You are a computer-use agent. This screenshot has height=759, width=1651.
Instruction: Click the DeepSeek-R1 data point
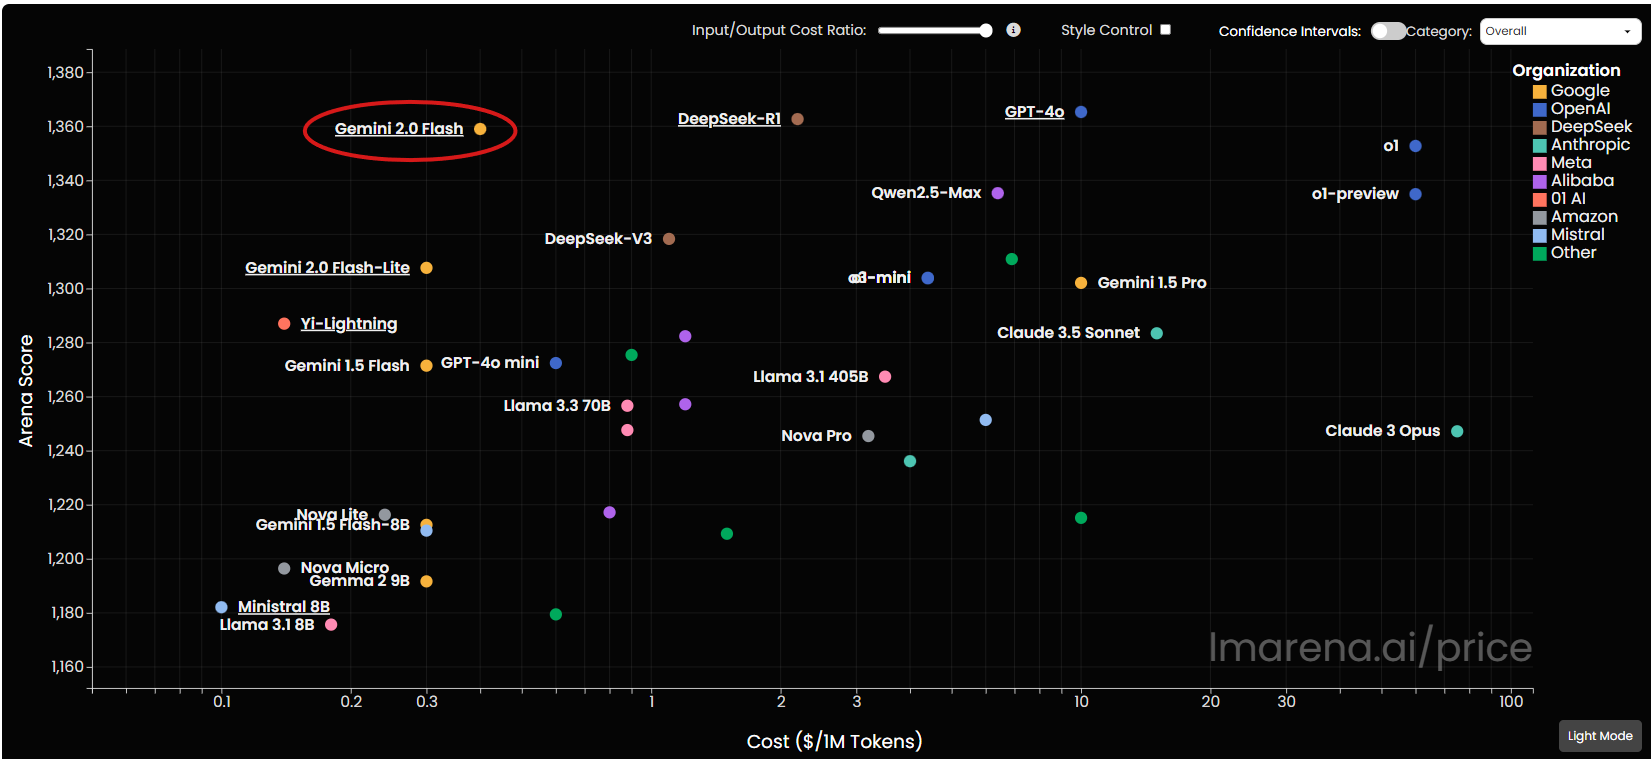[x=797, y=119]
